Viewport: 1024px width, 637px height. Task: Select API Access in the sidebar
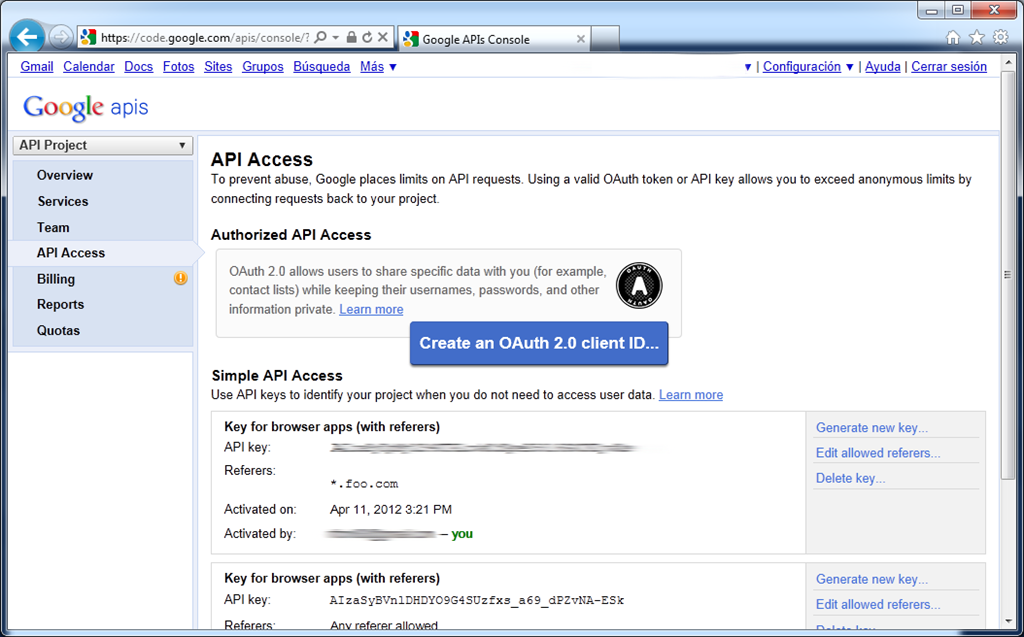click(71, 253)
